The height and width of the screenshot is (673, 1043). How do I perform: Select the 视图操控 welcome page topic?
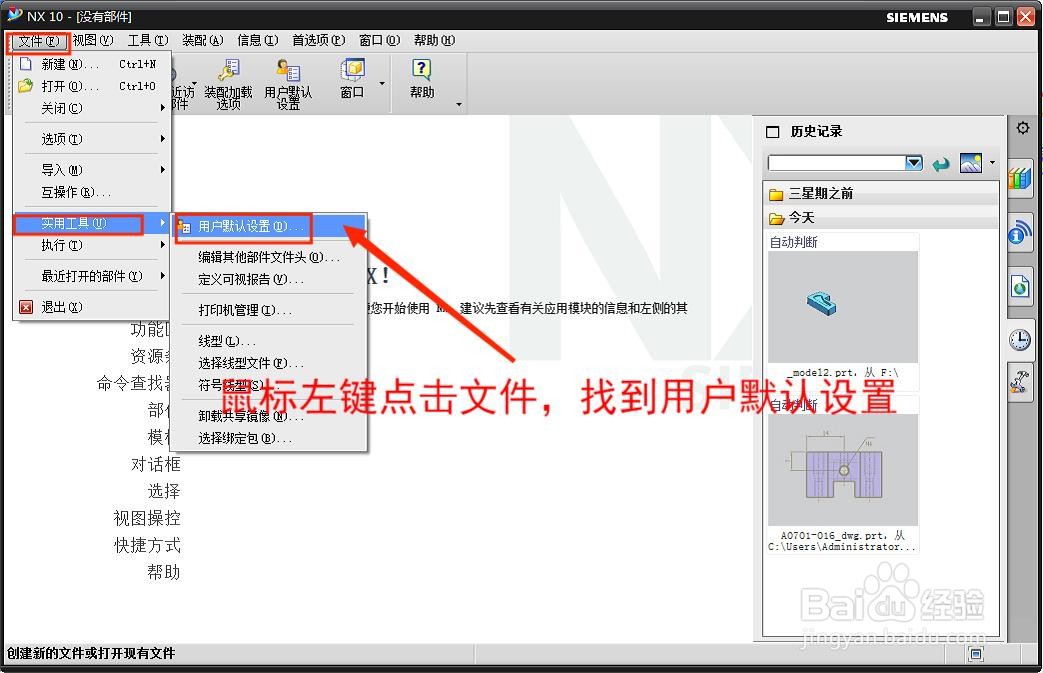tap(147, 518)
